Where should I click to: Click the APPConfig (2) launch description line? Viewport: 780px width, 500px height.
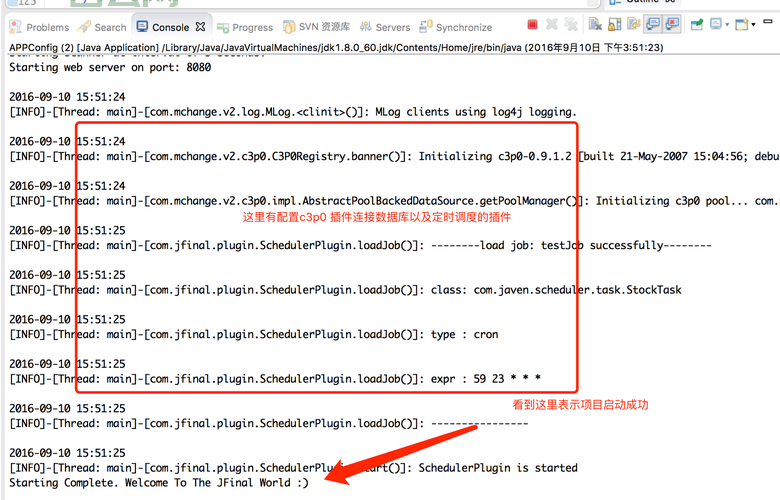336,48
